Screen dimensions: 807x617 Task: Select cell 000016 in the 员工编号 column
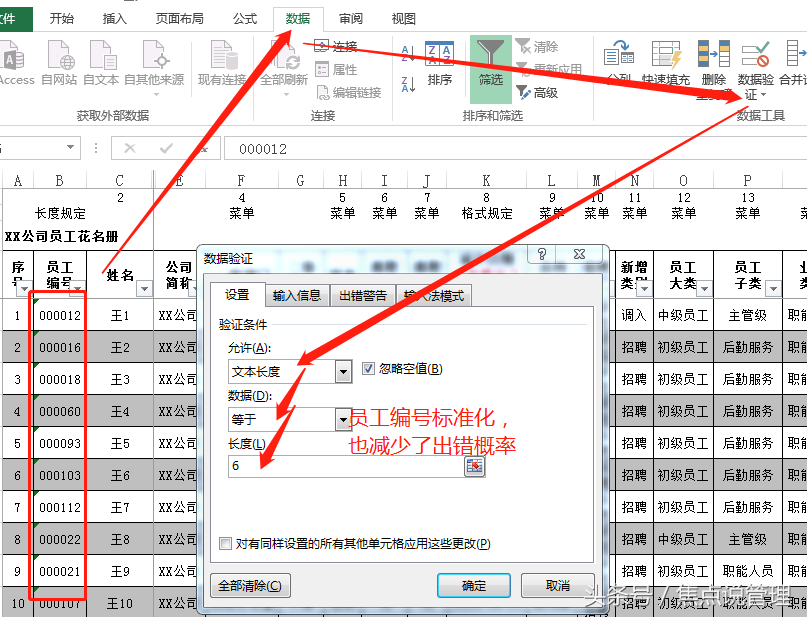click(60, 347)
